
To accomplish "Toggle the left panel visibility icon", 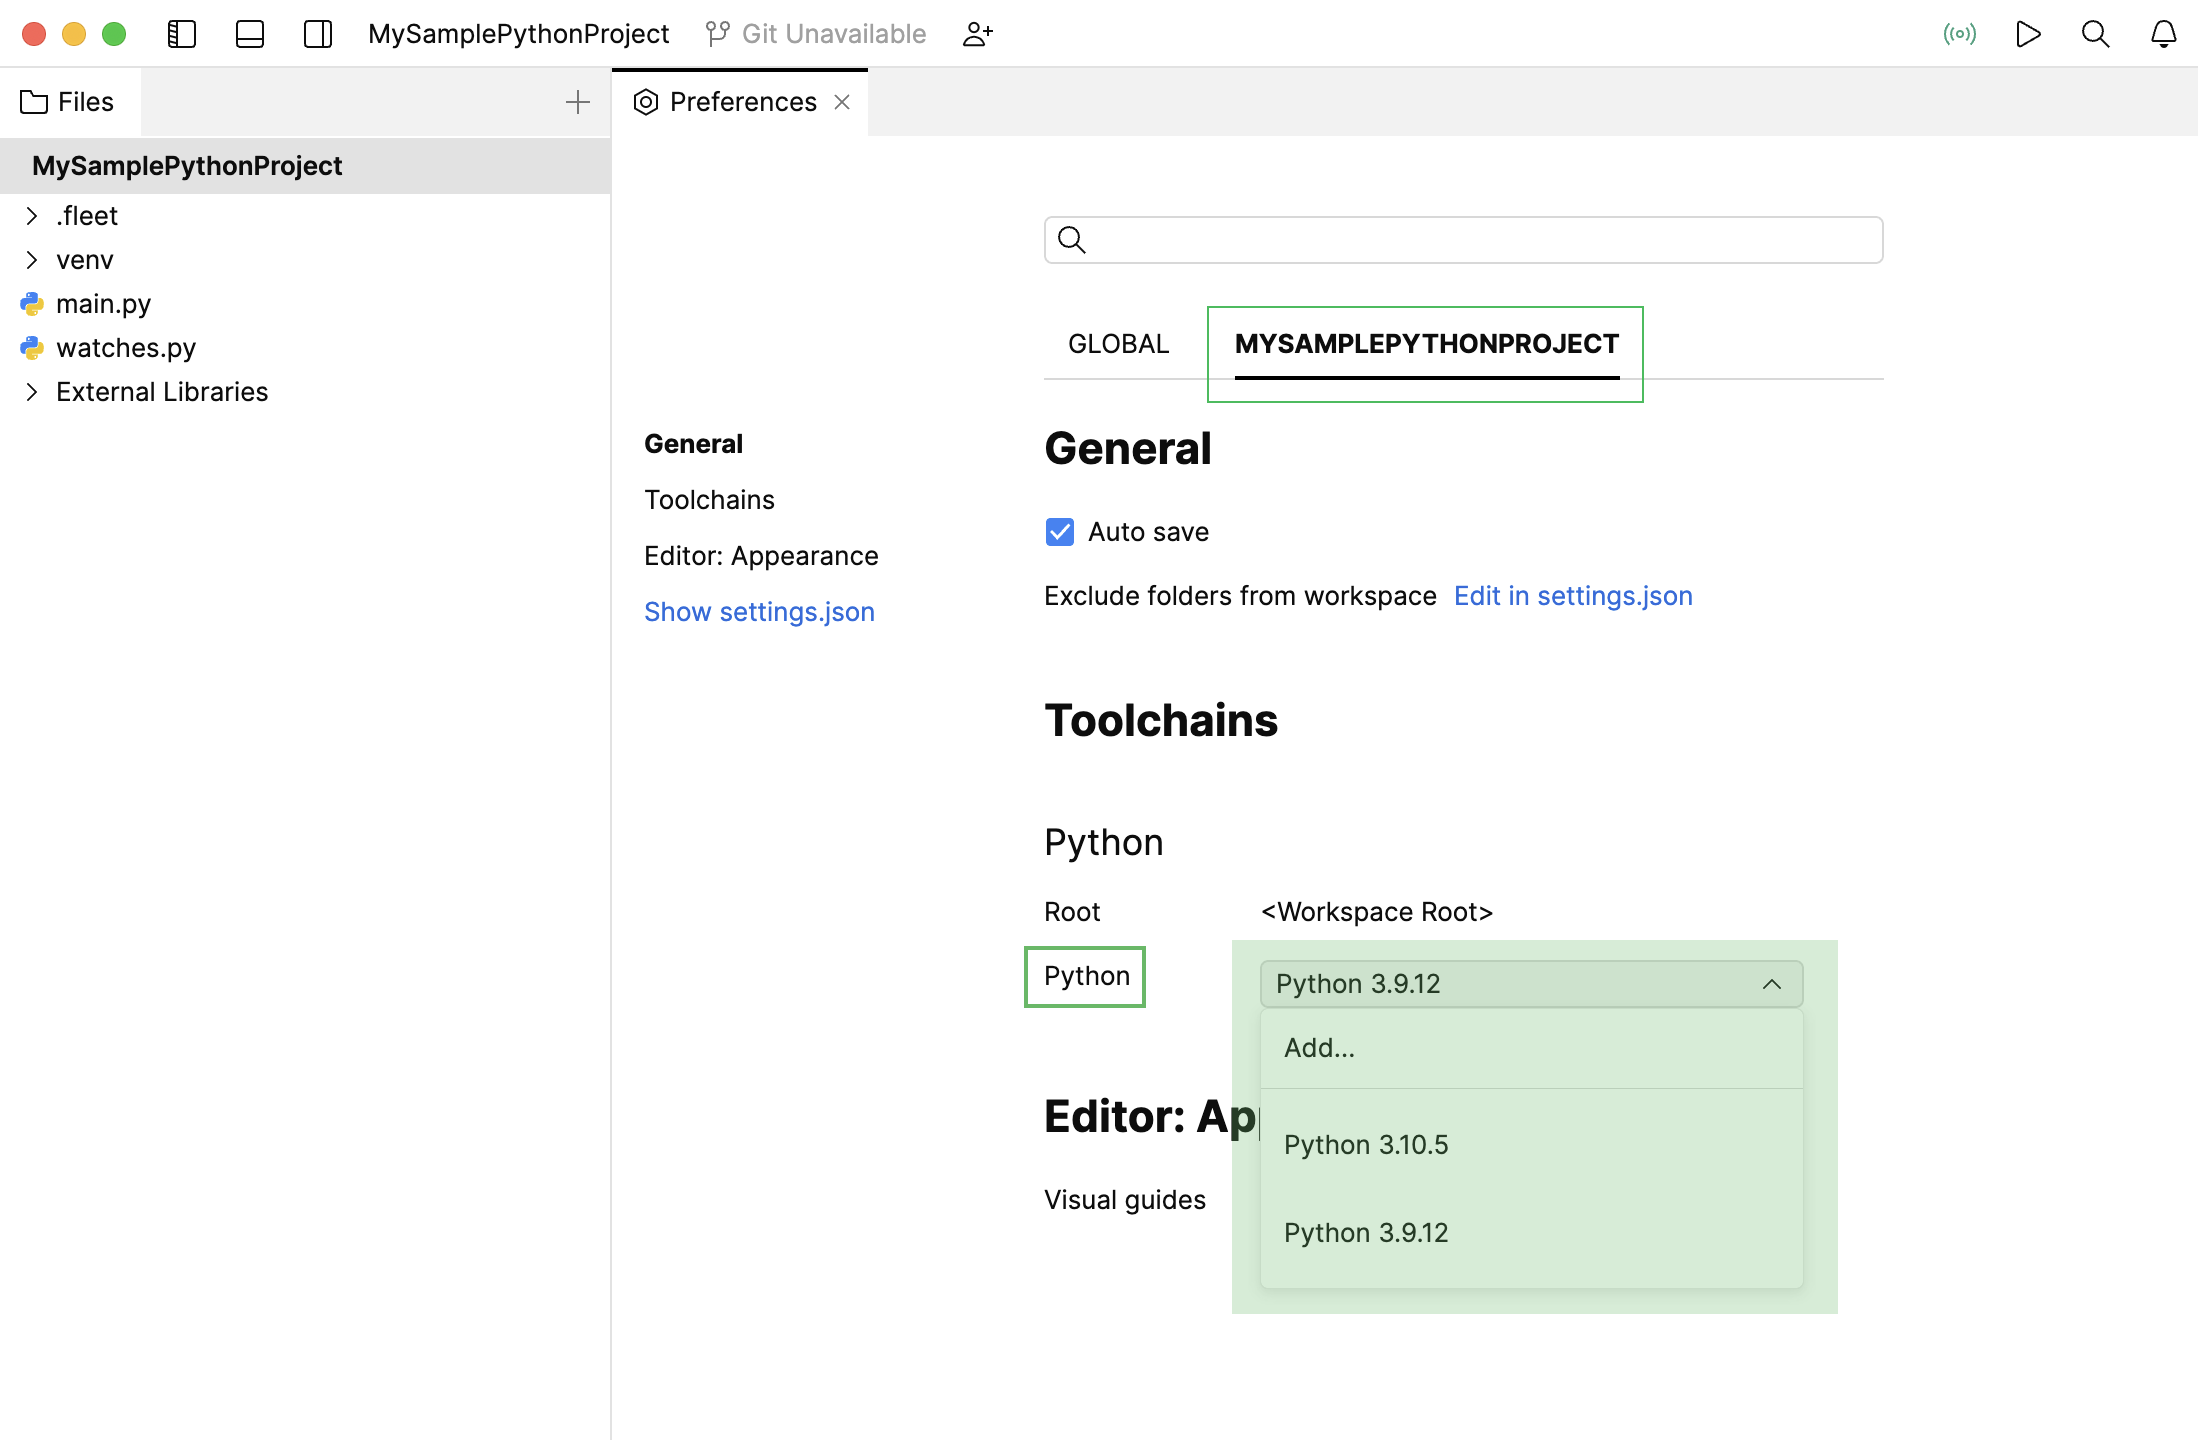I will pos(182,33).
